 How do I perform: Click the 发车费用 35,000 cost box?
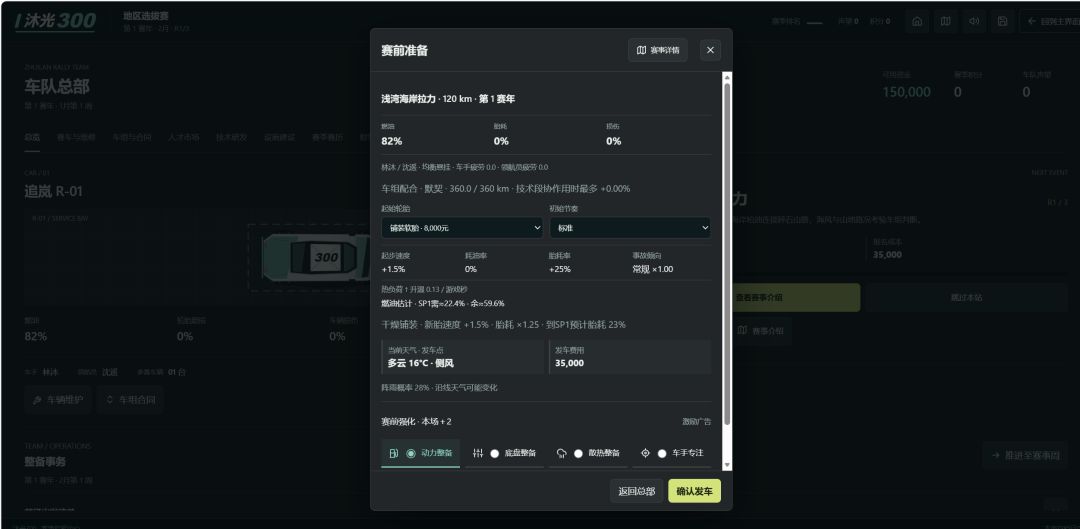pyautogui.click(x=630, y=357)
